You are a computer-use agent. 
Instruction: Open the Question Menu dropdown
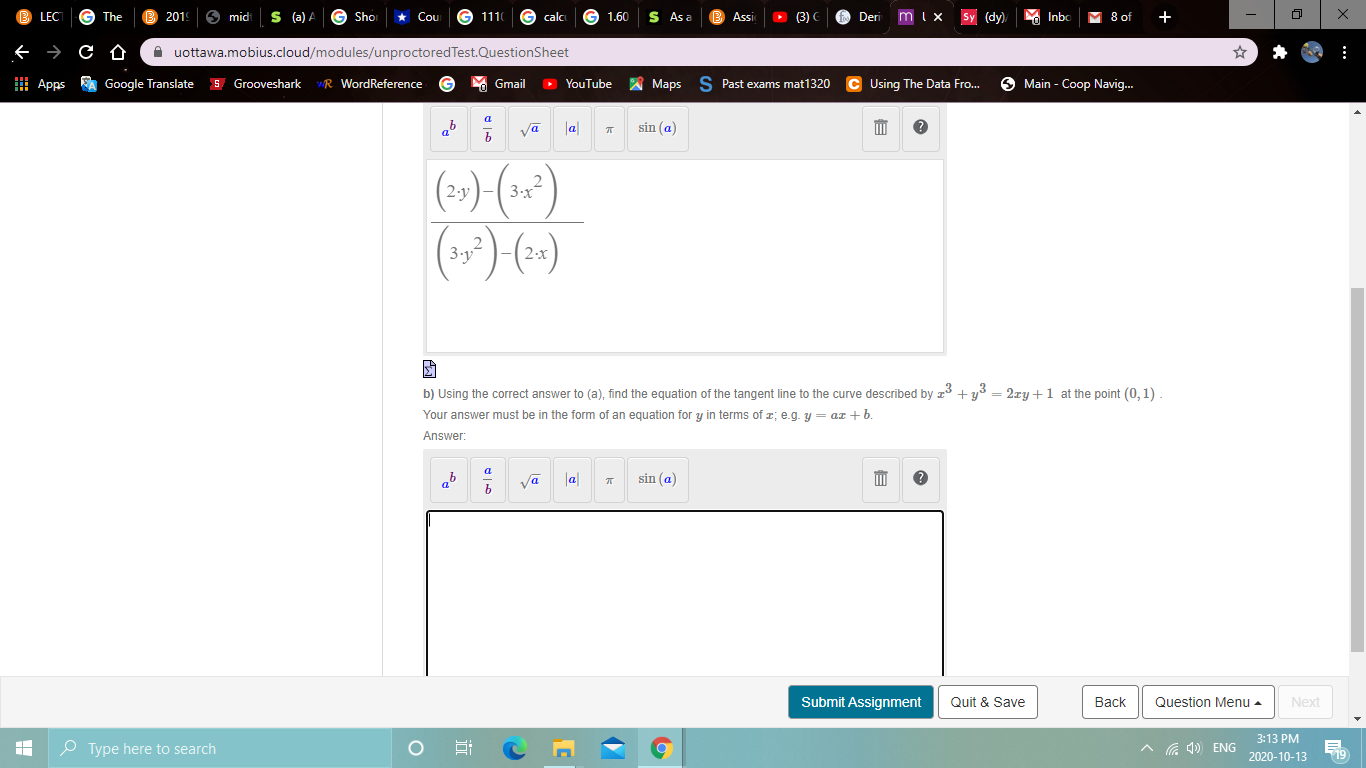1208,701
